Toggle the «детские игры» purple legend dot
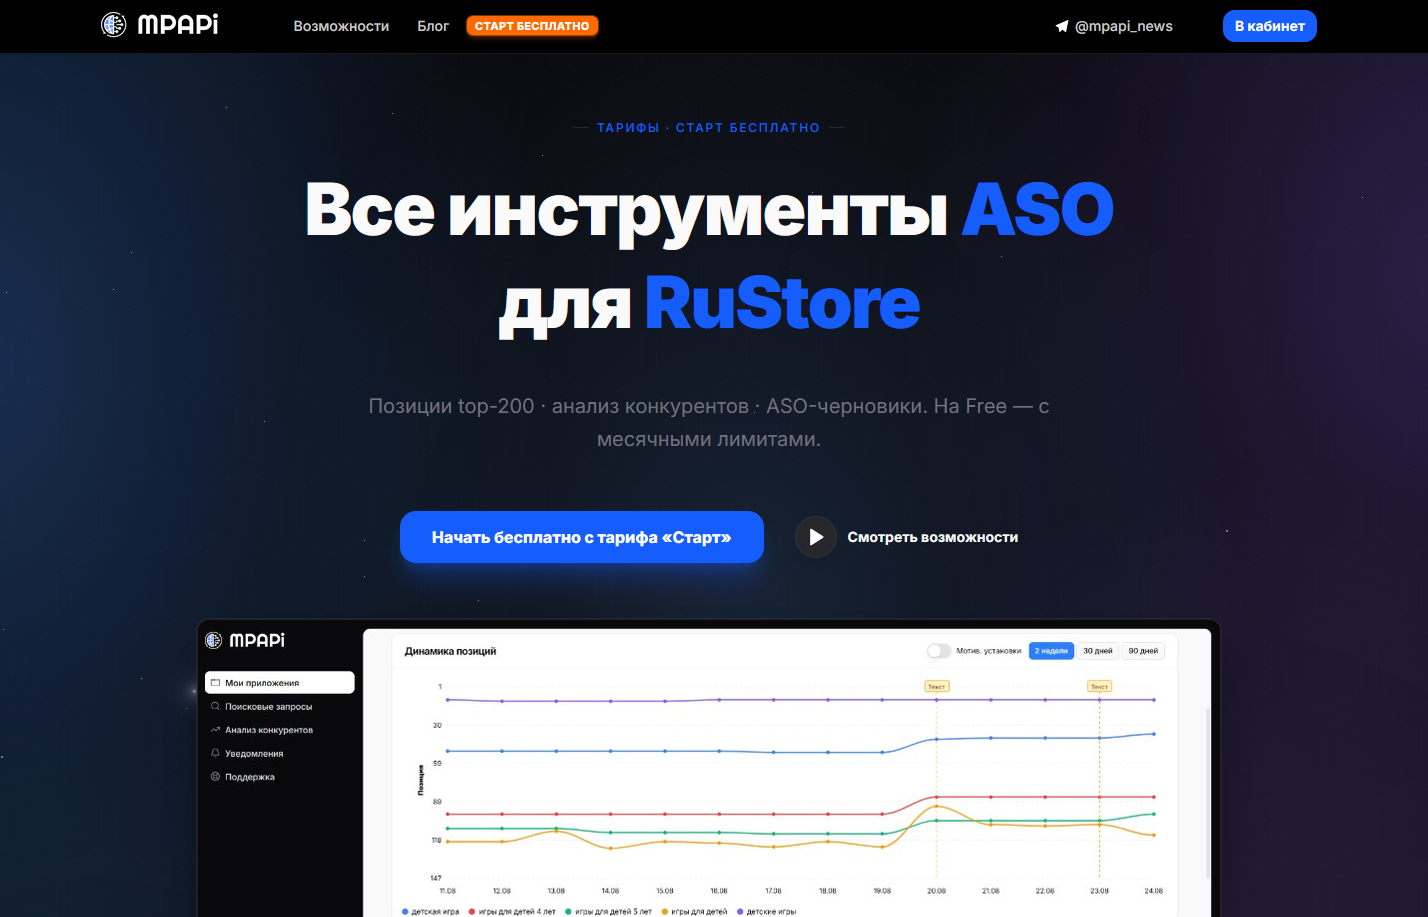This screenshot has height=917, width=1428. [740, 912]
